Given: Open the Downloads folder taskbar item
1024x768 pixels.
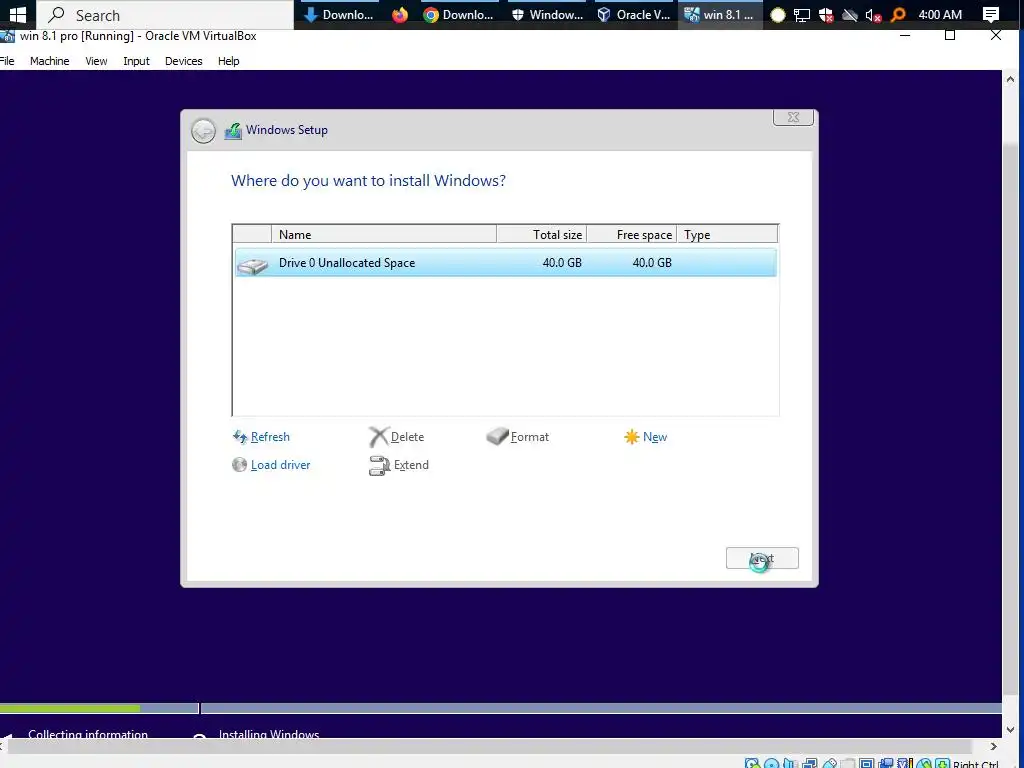Looking at the screenshot, I should point(339,14).
